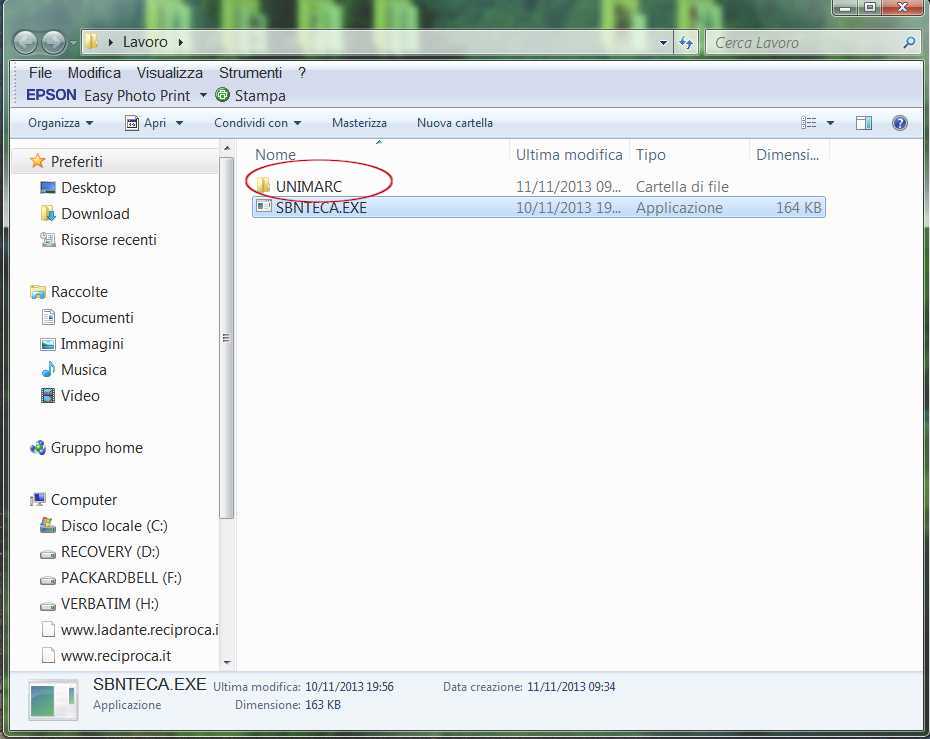Click the Video filmstrip icon
Image resolution: width=930 pixels, height=739 pixels.
(47, 395)
